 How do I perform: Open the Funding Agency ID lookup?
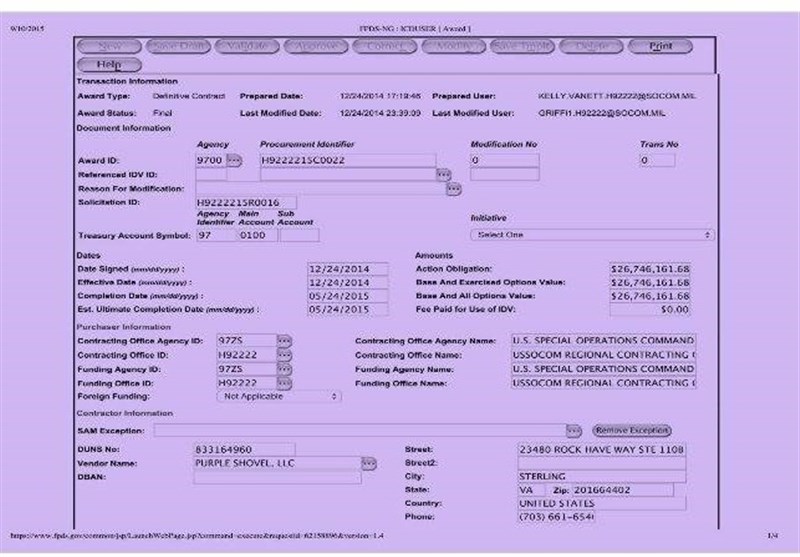(x=285, y=369)
